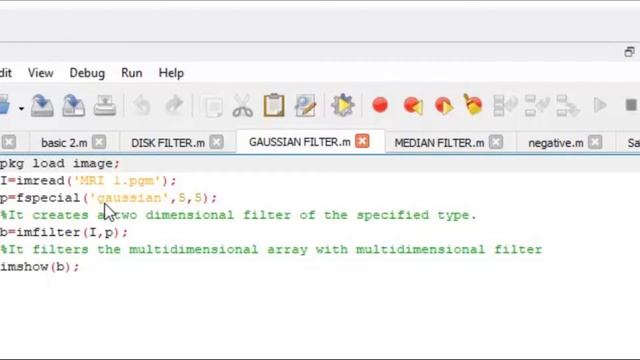Toggle breakpoint with red circle icon
This screenshot has height=360, width=640.
point(380,105)
